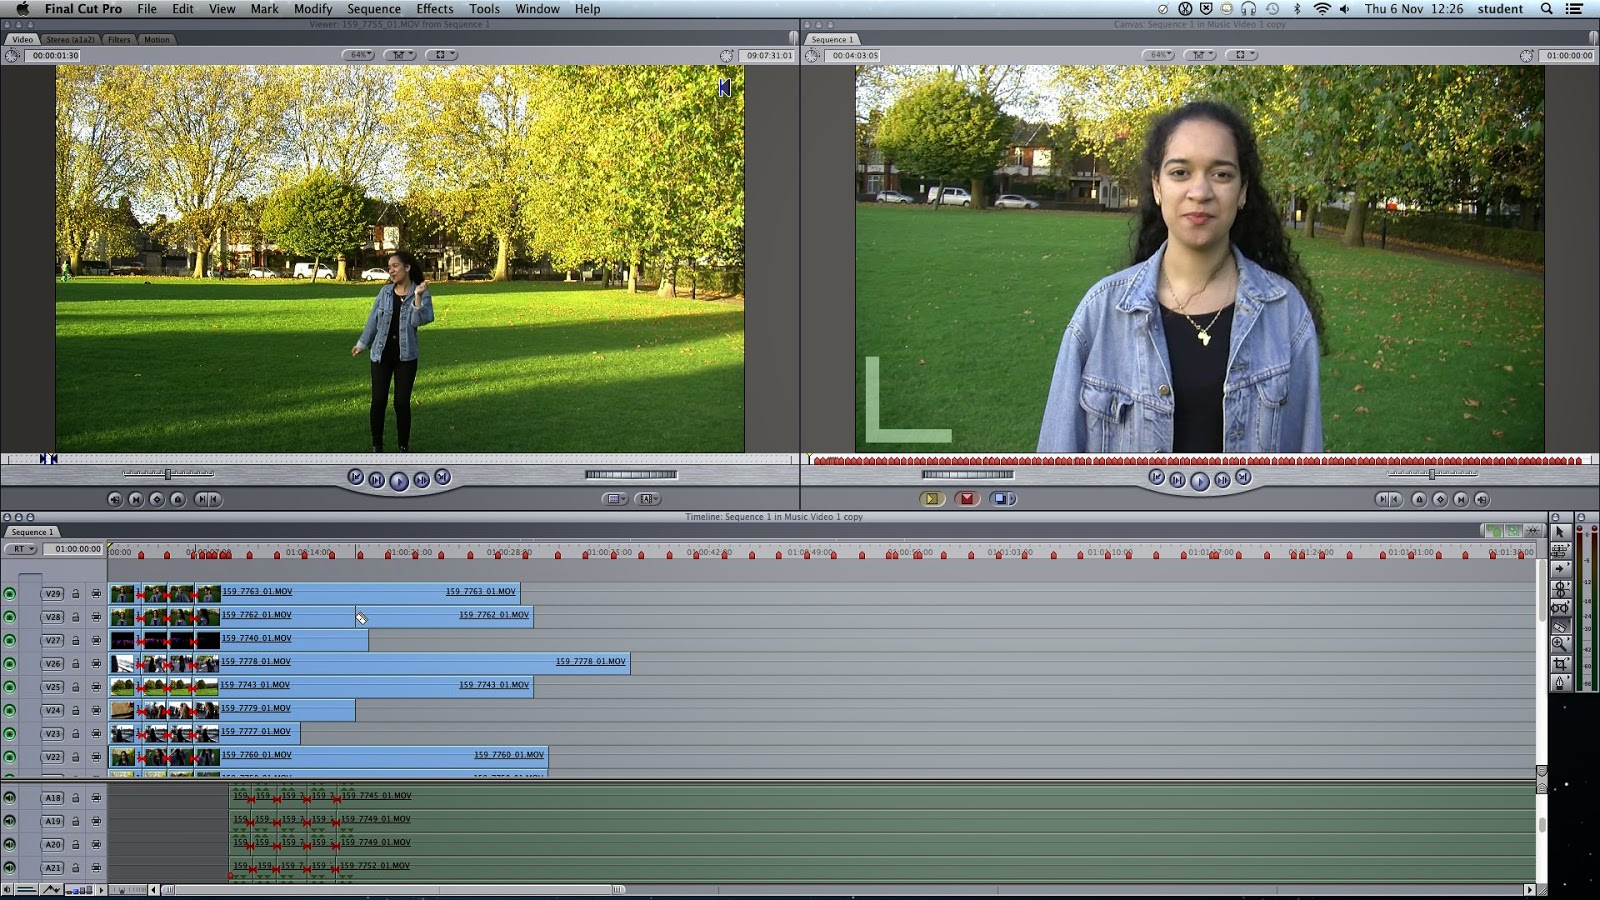Select the Razor Blade tool
The width and height of the screenshot is (1600, 900).
[1560, 626]
